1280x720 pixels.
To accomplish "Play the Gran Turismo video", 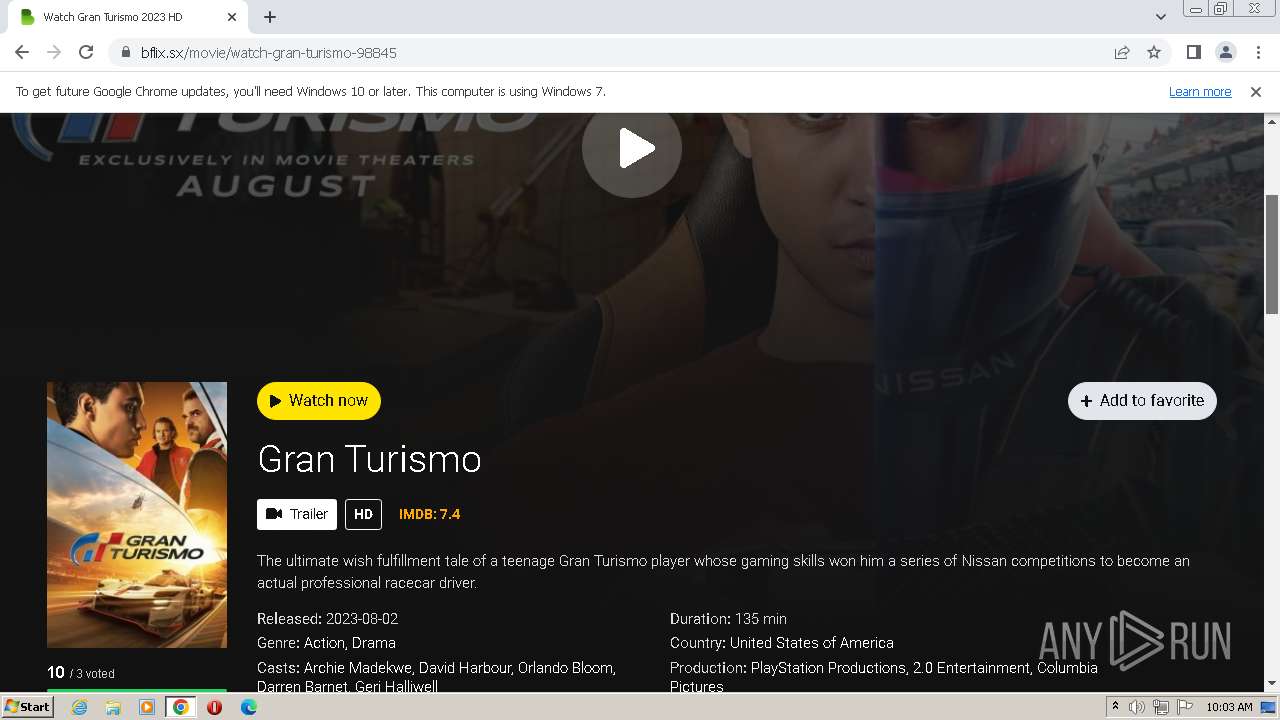I will [631, 148].
